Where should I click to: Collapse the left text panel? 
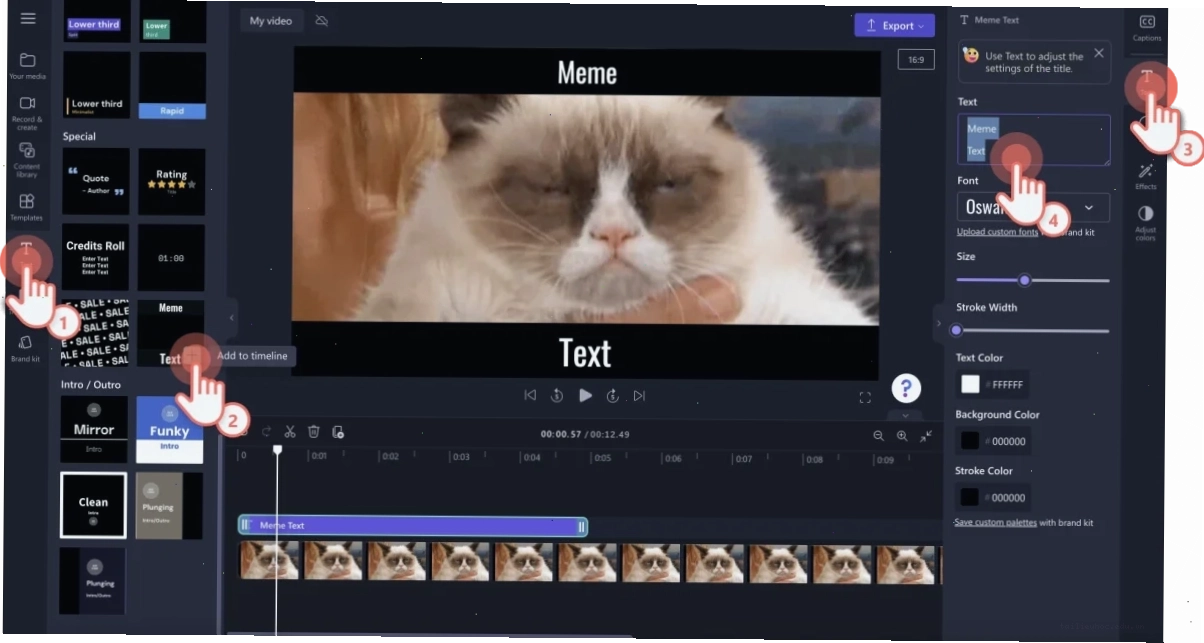click(231, 318)
